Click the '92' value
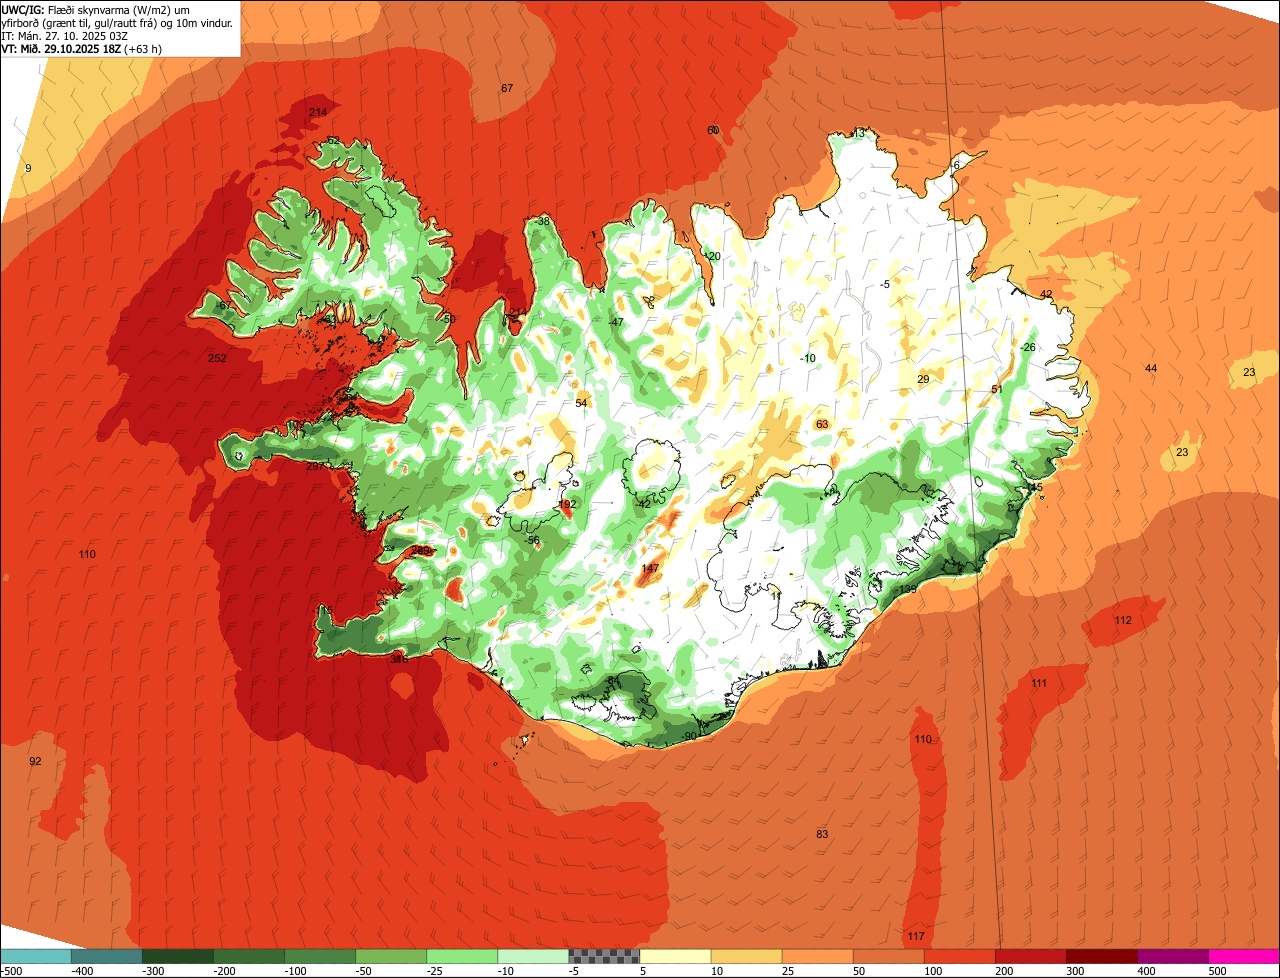Image resolution: width=1280 pixels, height=978 pixels. point(35,761)
